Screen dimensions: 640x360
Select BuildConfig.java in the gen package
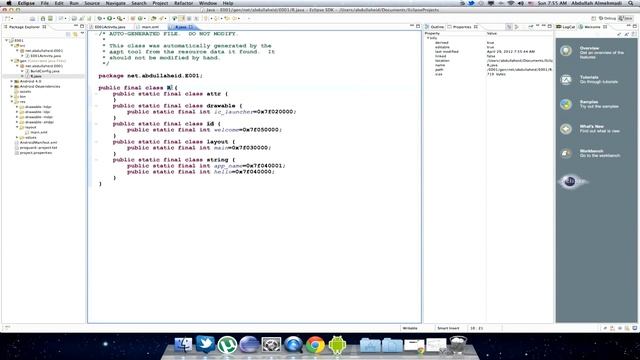(x=45, y=71)
